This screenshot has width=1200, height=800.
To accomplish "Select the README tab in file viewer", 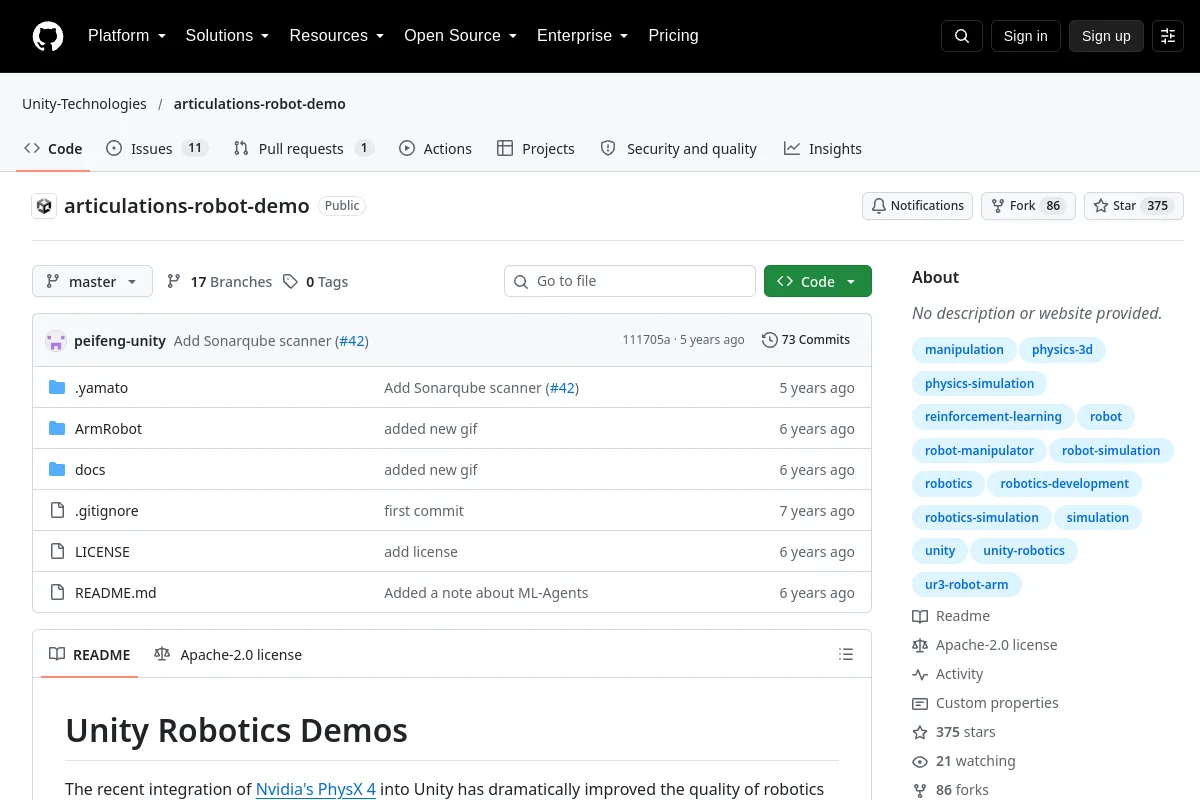I will [x=90, y=655].
